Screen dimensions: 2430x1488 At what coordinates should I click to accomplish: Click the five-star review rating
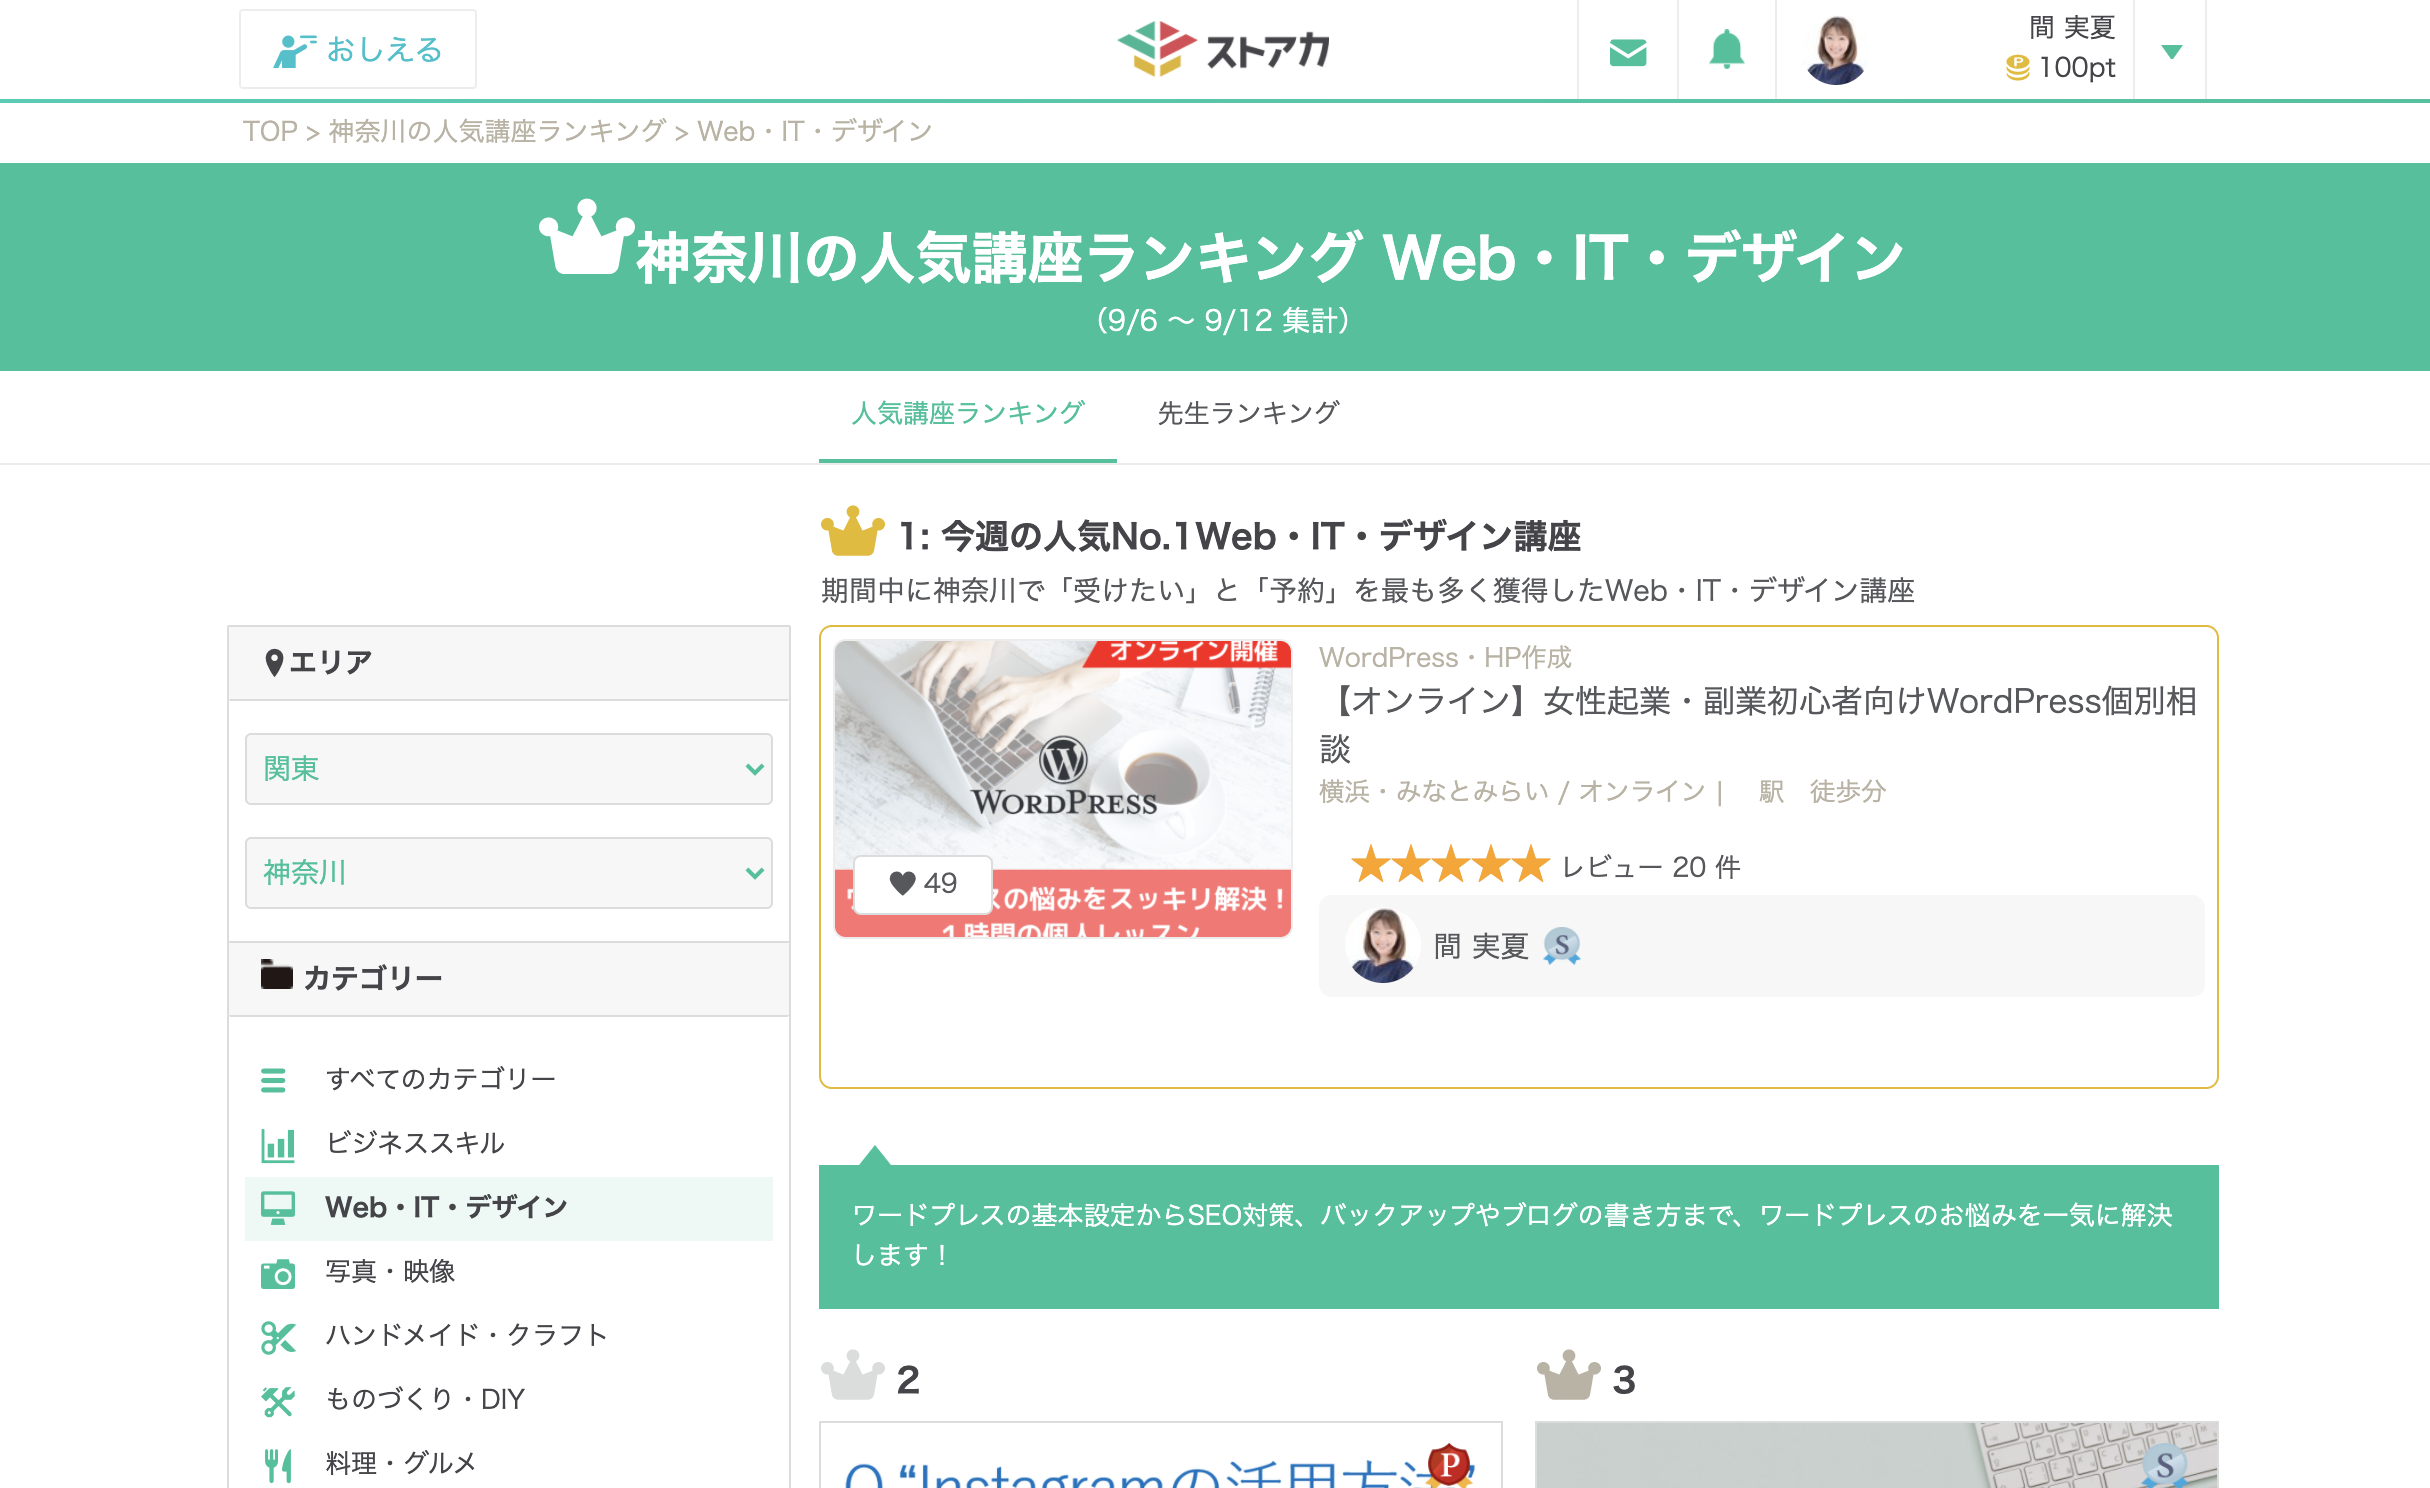pos(1449,865)
